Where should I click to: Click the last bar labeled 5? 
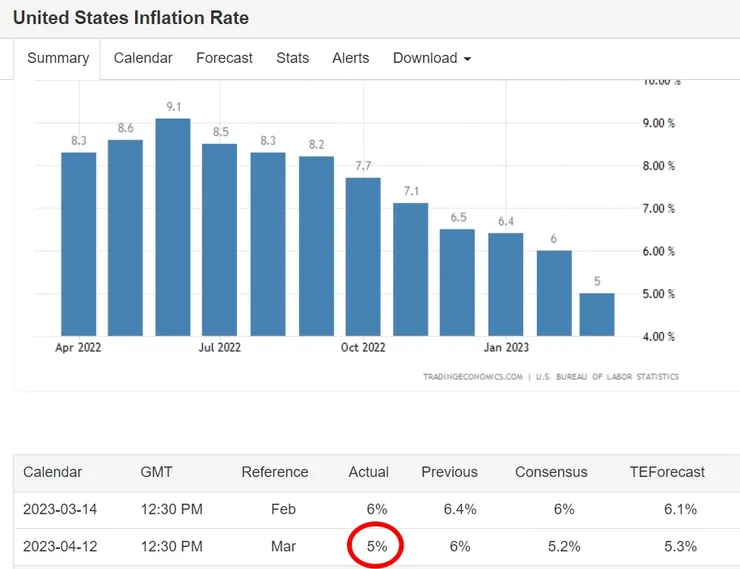(x=597, y=314)
